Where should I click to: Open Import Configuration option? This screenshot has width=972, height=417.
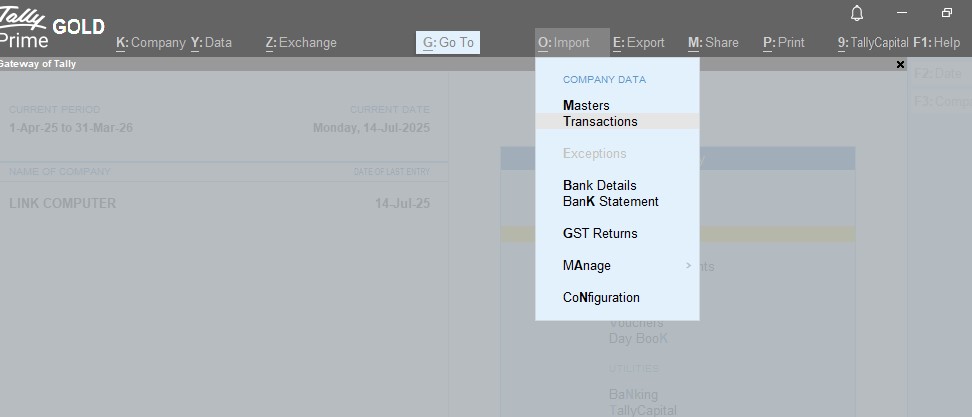pyautogui.click(x=601, y=297)
